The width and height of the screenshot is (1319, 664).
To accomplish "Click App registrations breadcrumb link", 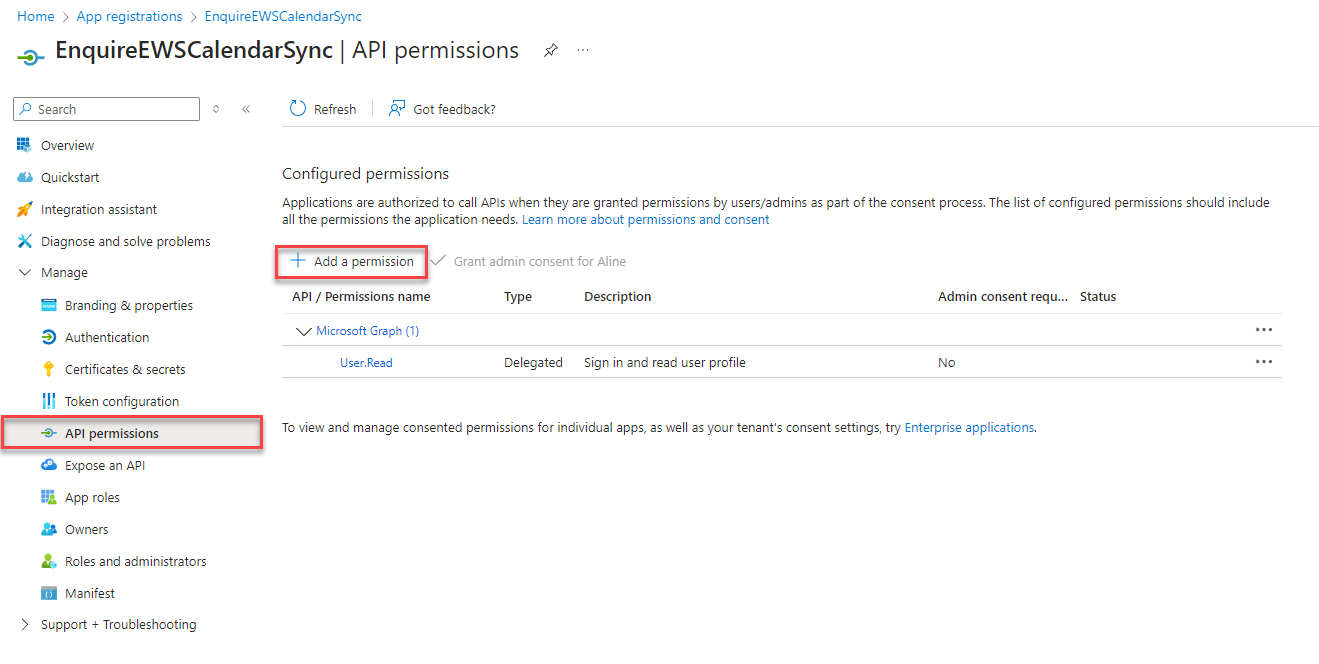I will click(x=130, y=16).
